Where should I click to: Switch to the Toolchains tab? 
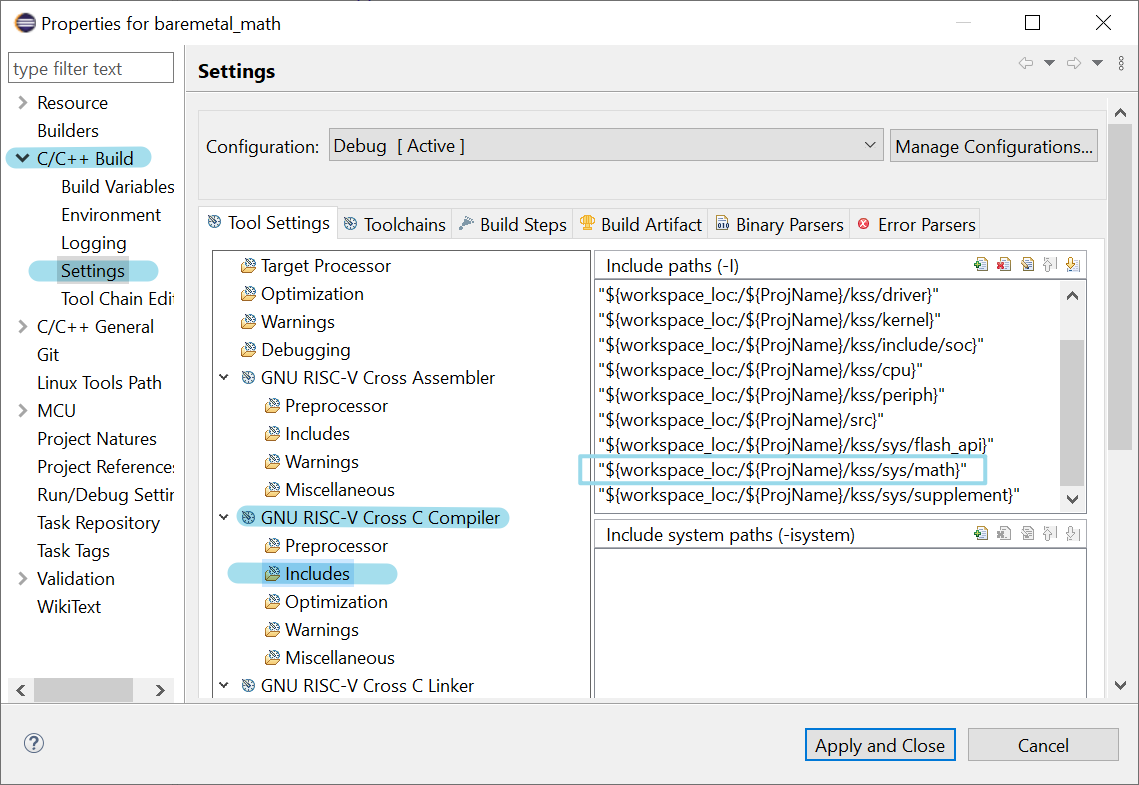coord(394,224)
